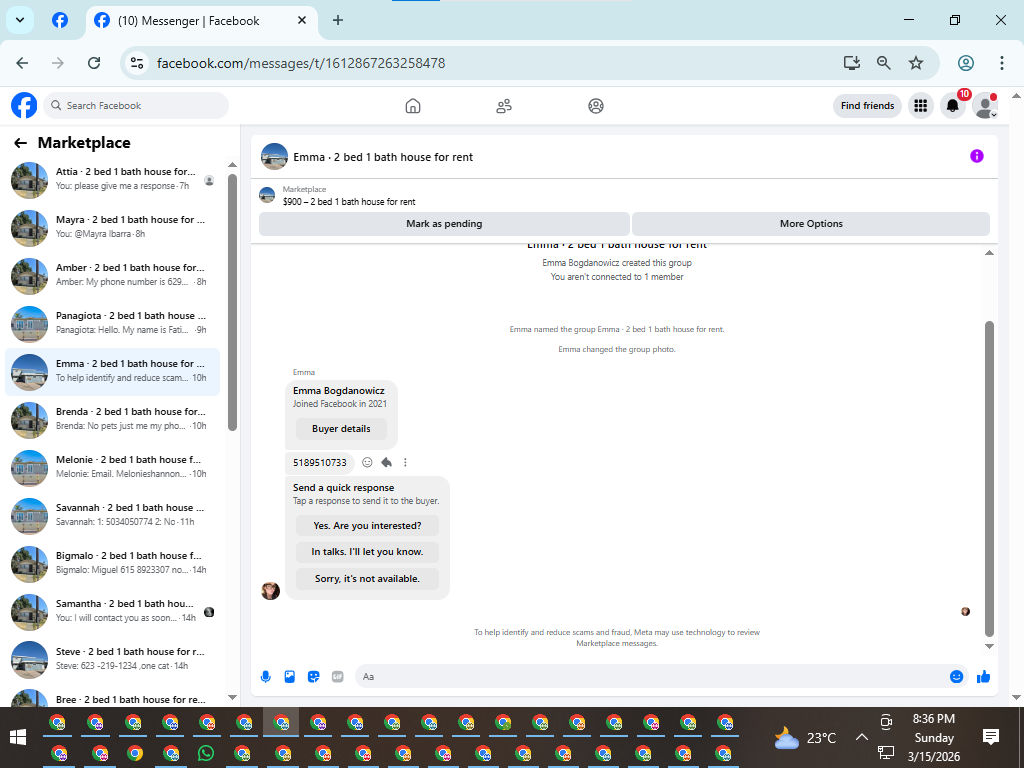Close the Messenger tab
This screenshot has width=1024, height=768.
tap(302, 20)
